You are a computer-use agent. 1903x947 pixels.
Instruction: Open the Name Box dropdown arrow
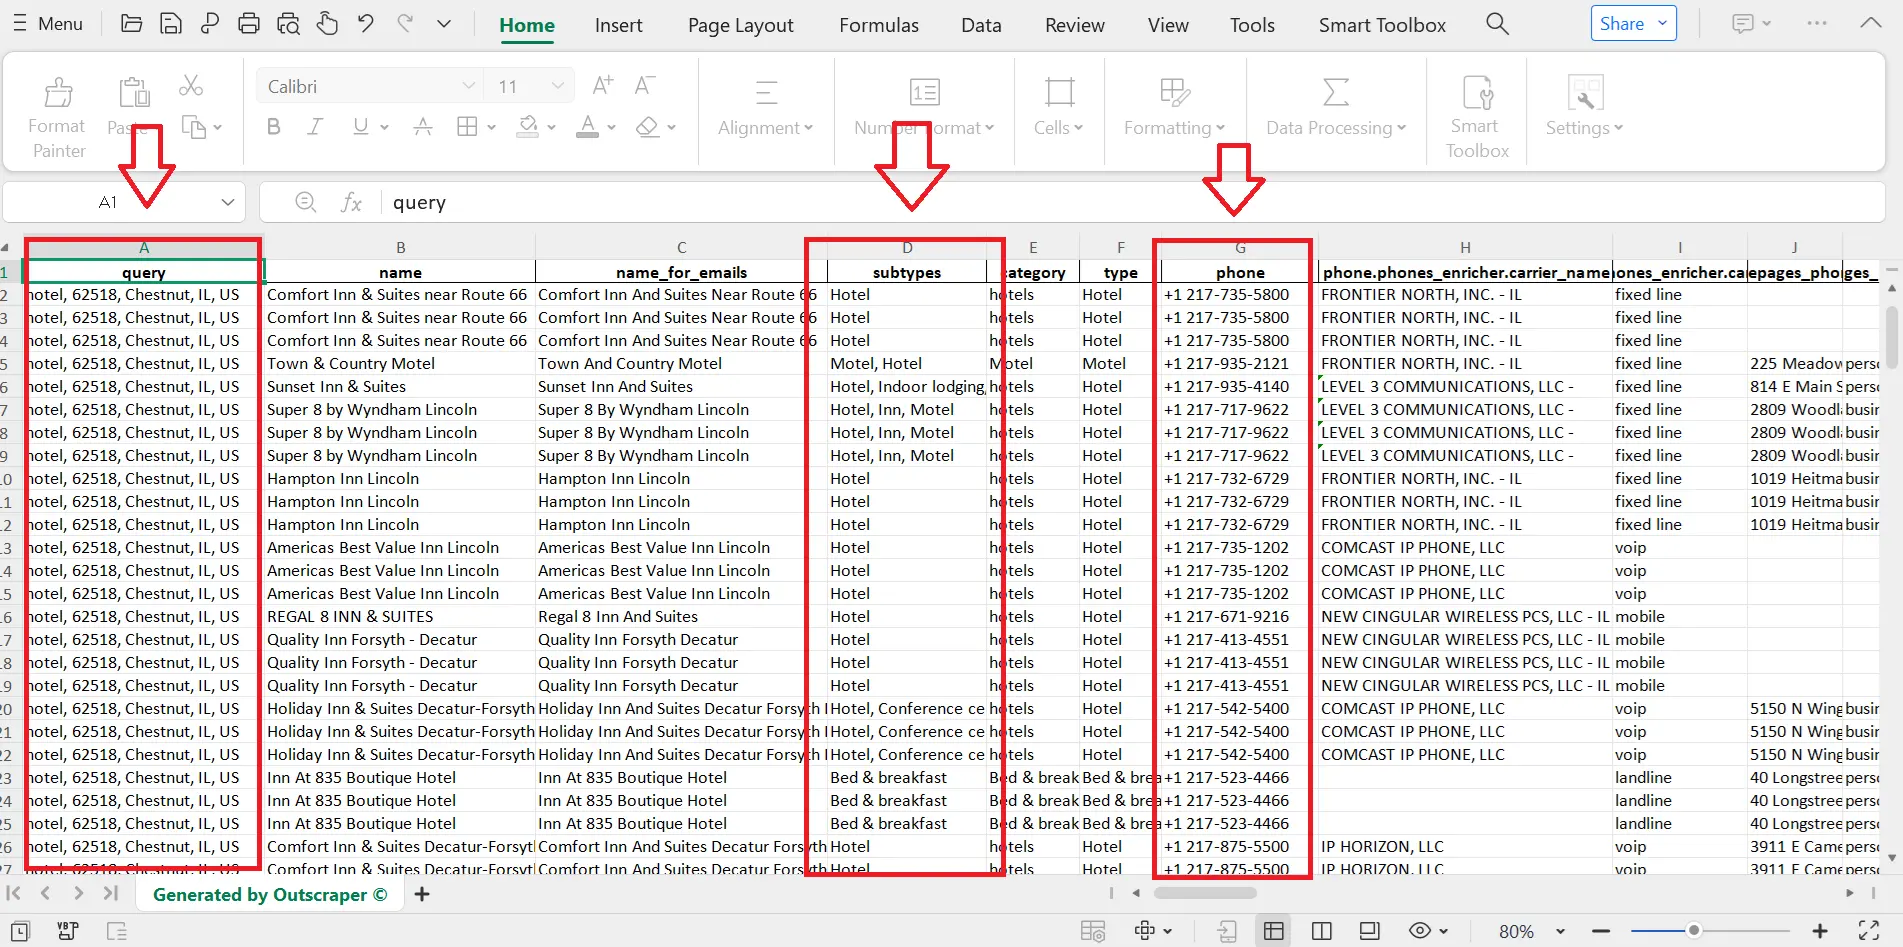[x=228, y=202]
